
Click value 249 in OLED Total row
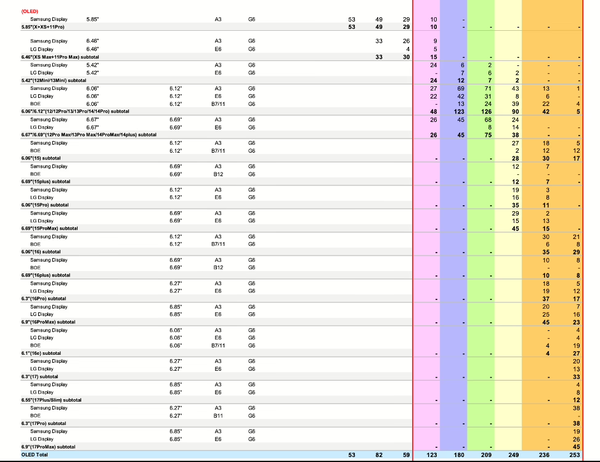pyautogui.click(x=513, y=455)
